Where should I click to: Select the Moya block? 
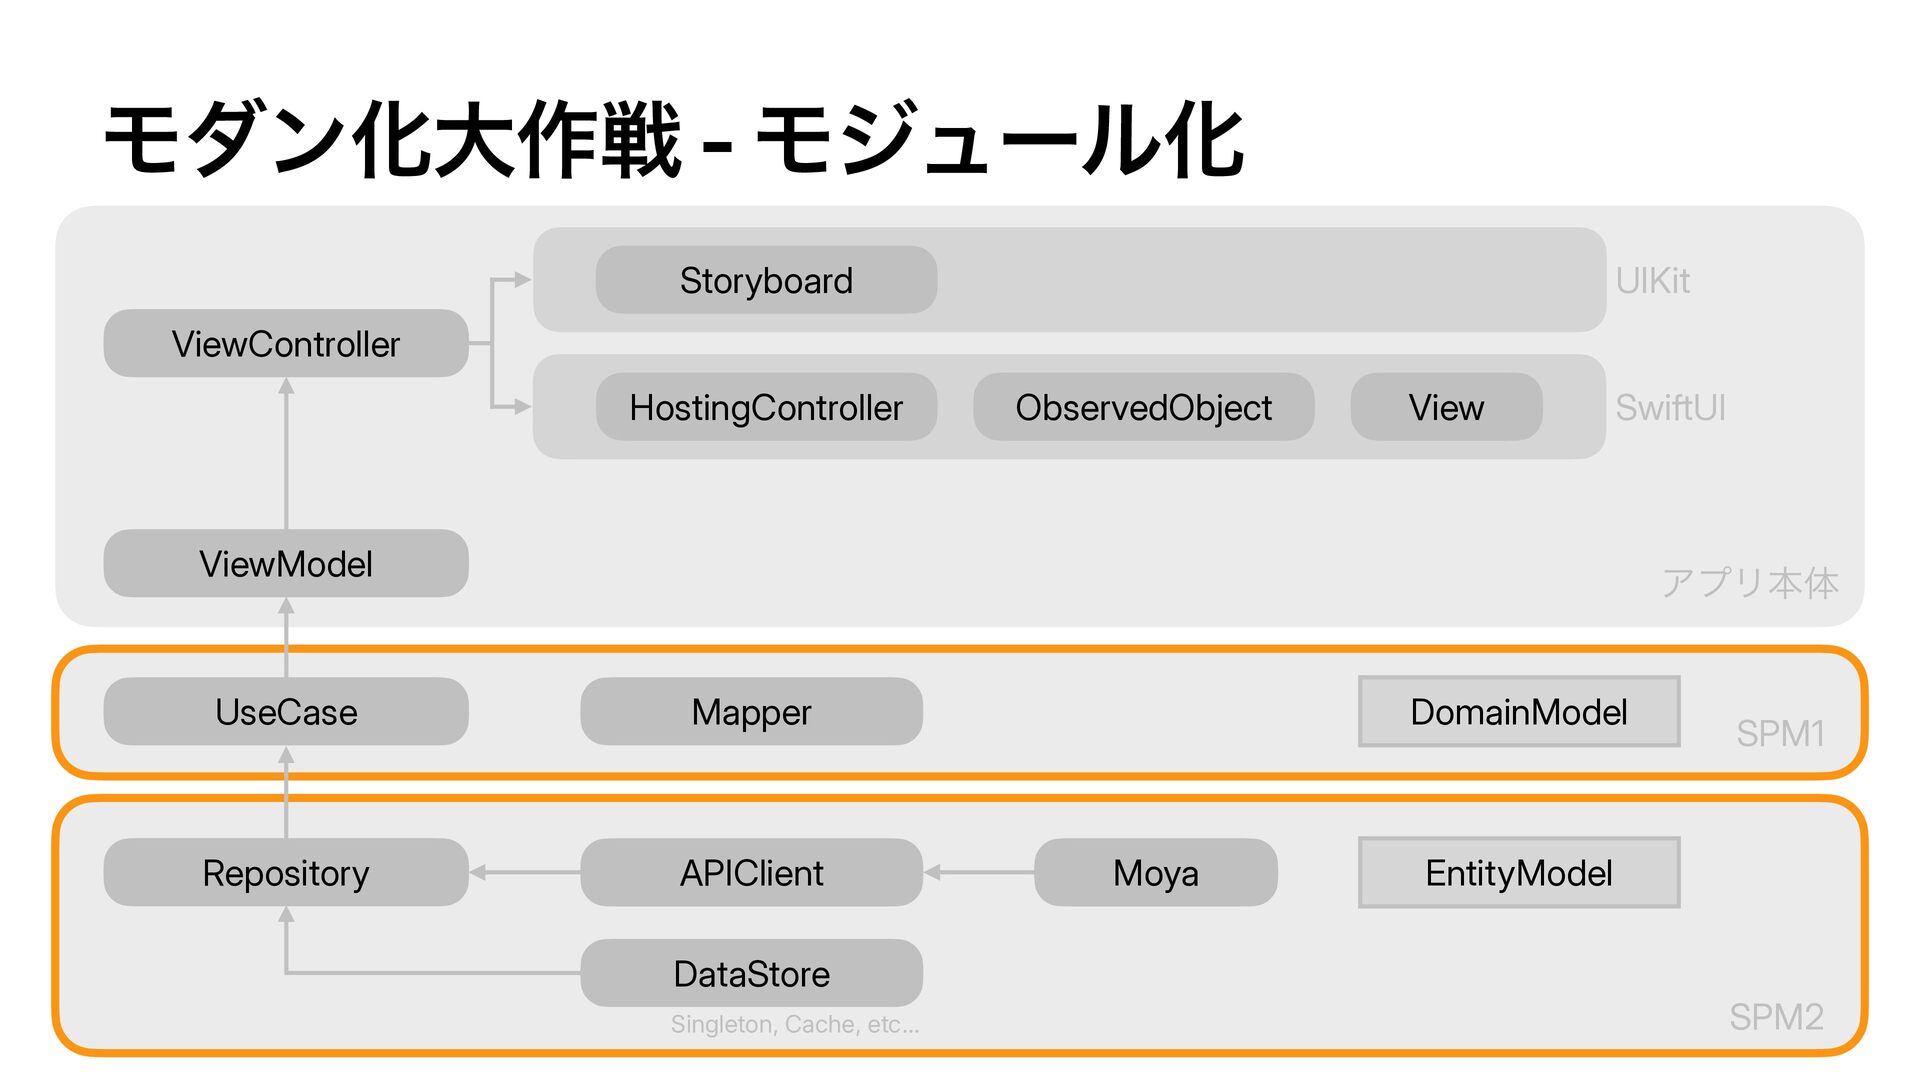[1156, 872]
